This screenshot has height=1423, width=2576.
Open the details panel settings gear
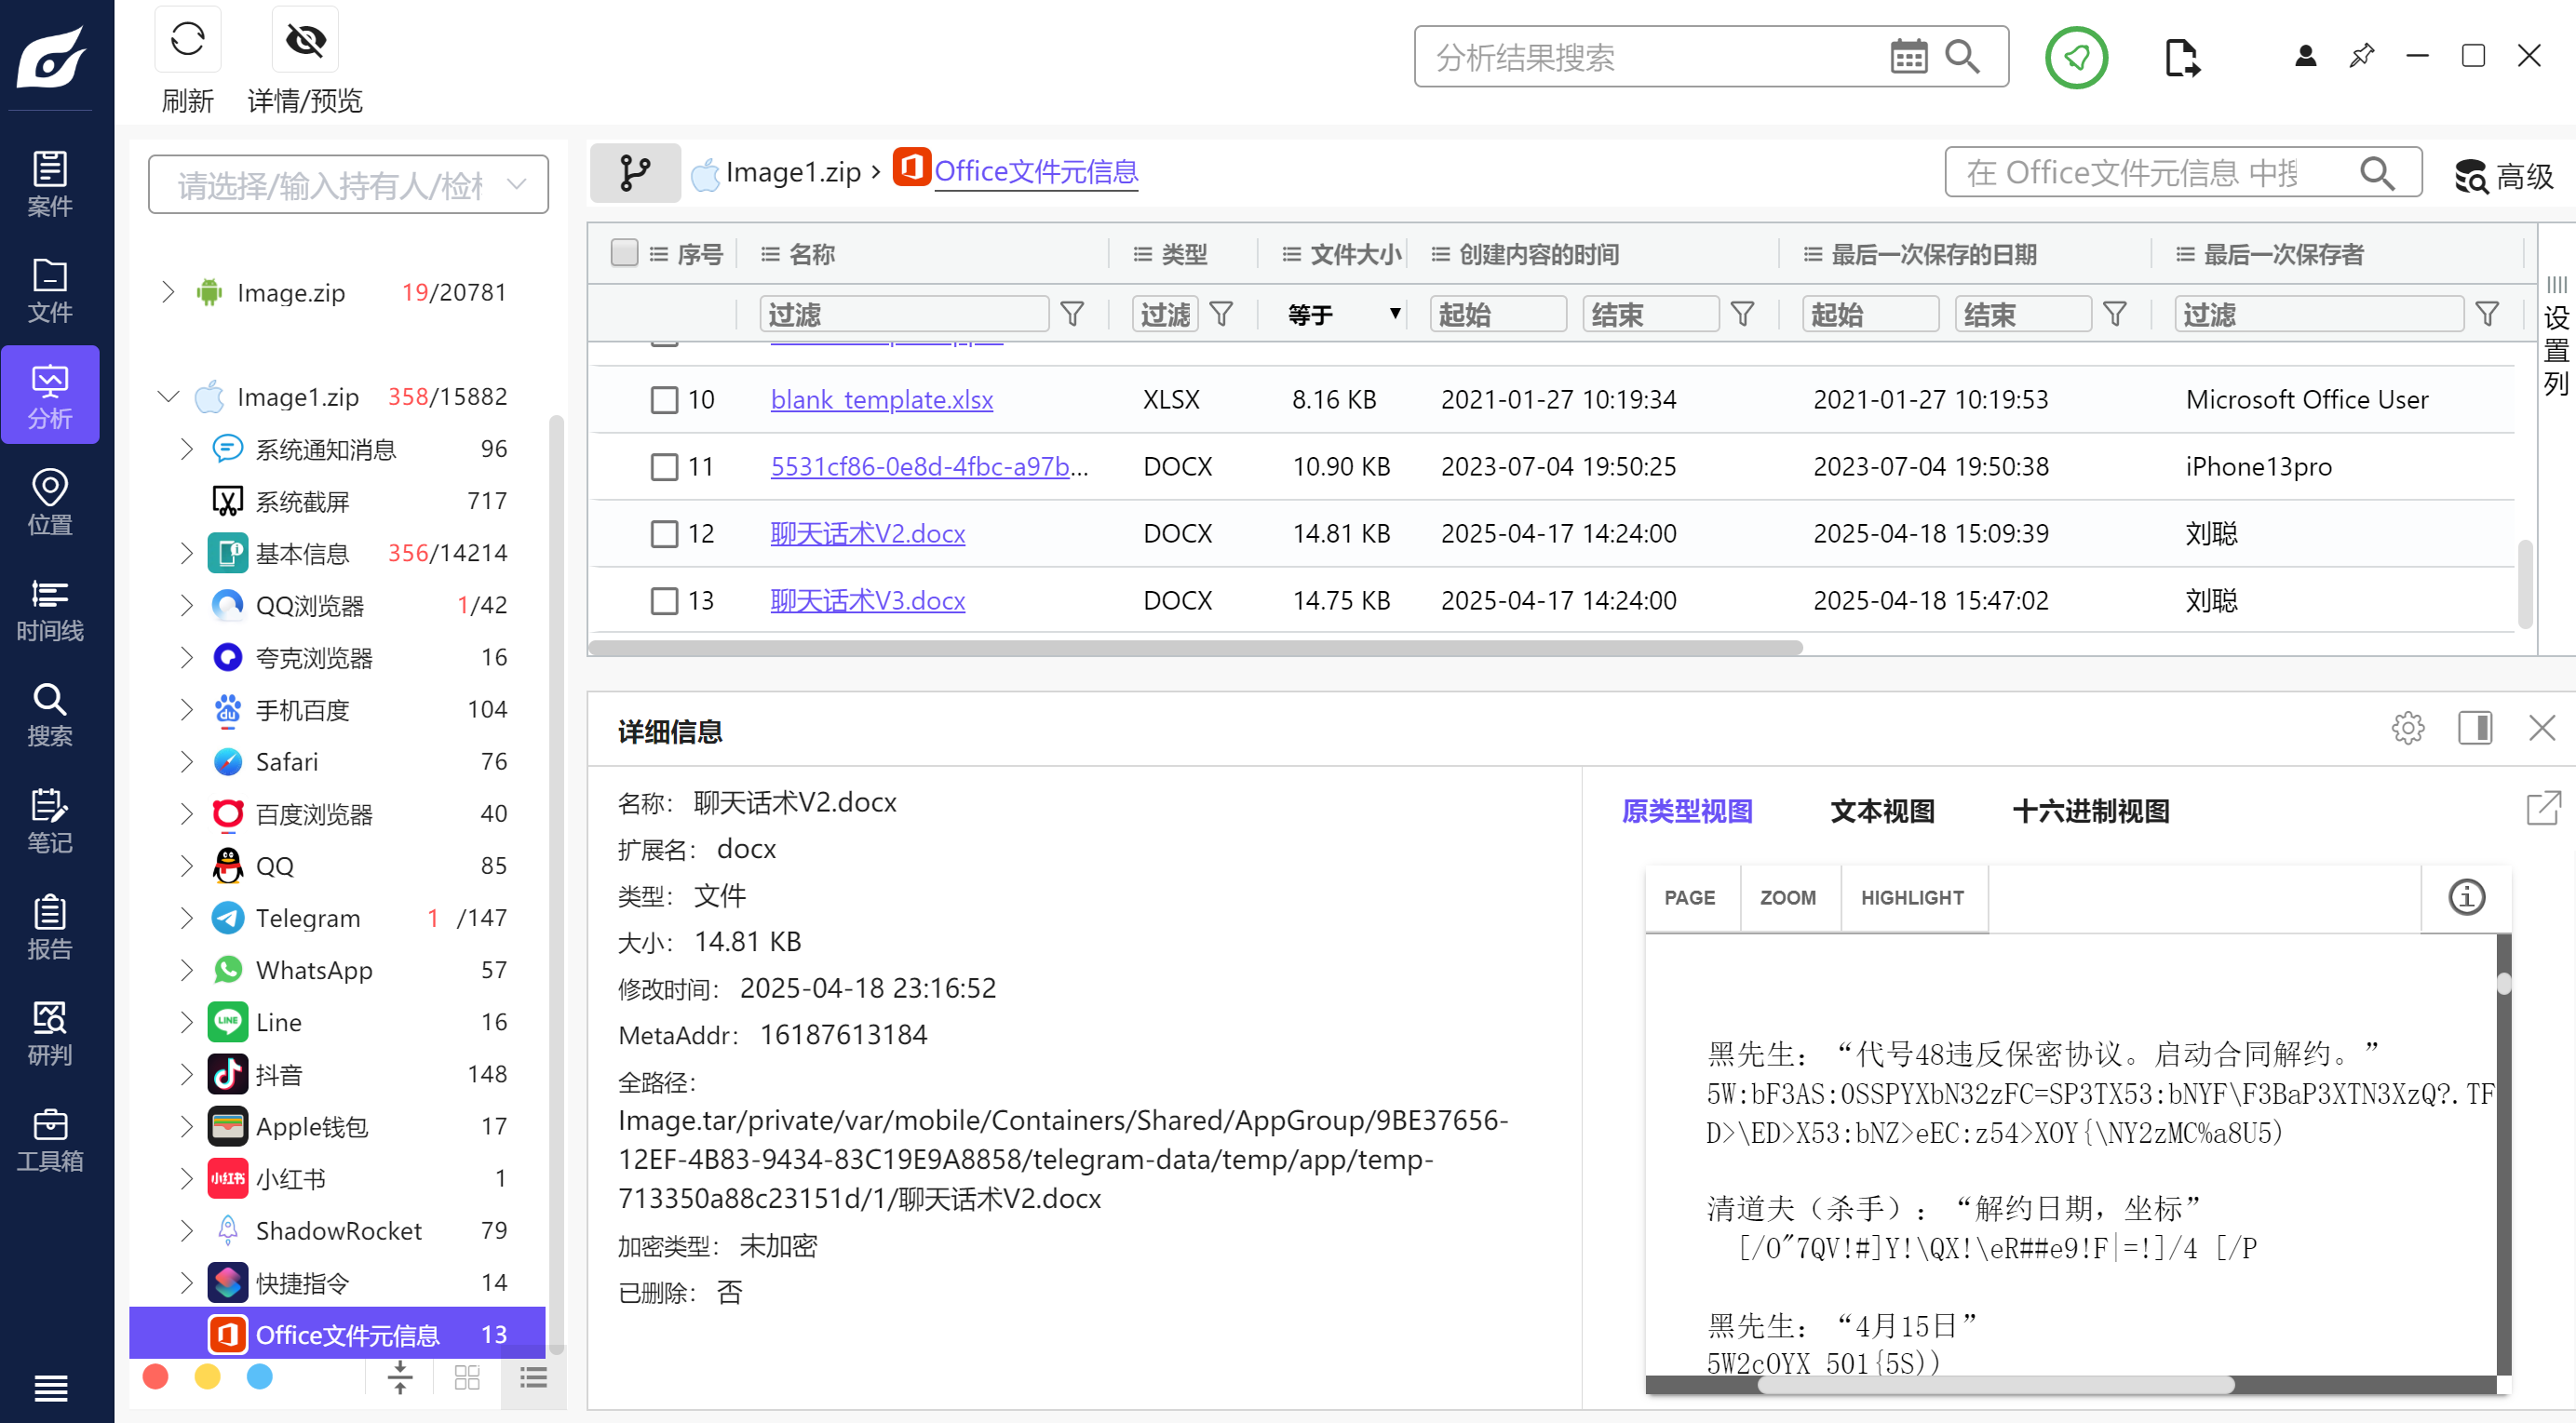point(2407,728)
